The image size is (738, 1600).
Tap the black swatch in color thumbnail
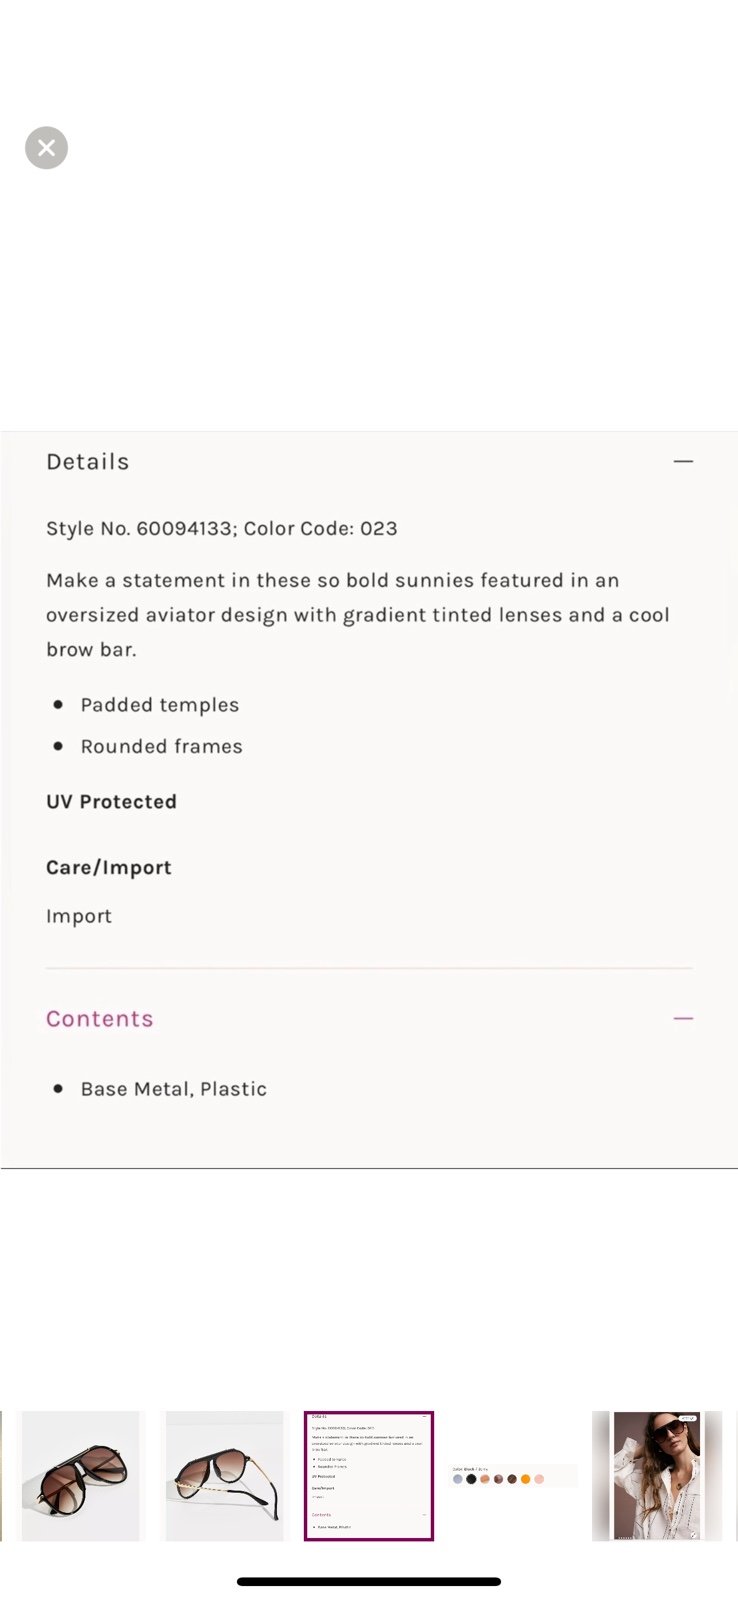(471, 1479)
